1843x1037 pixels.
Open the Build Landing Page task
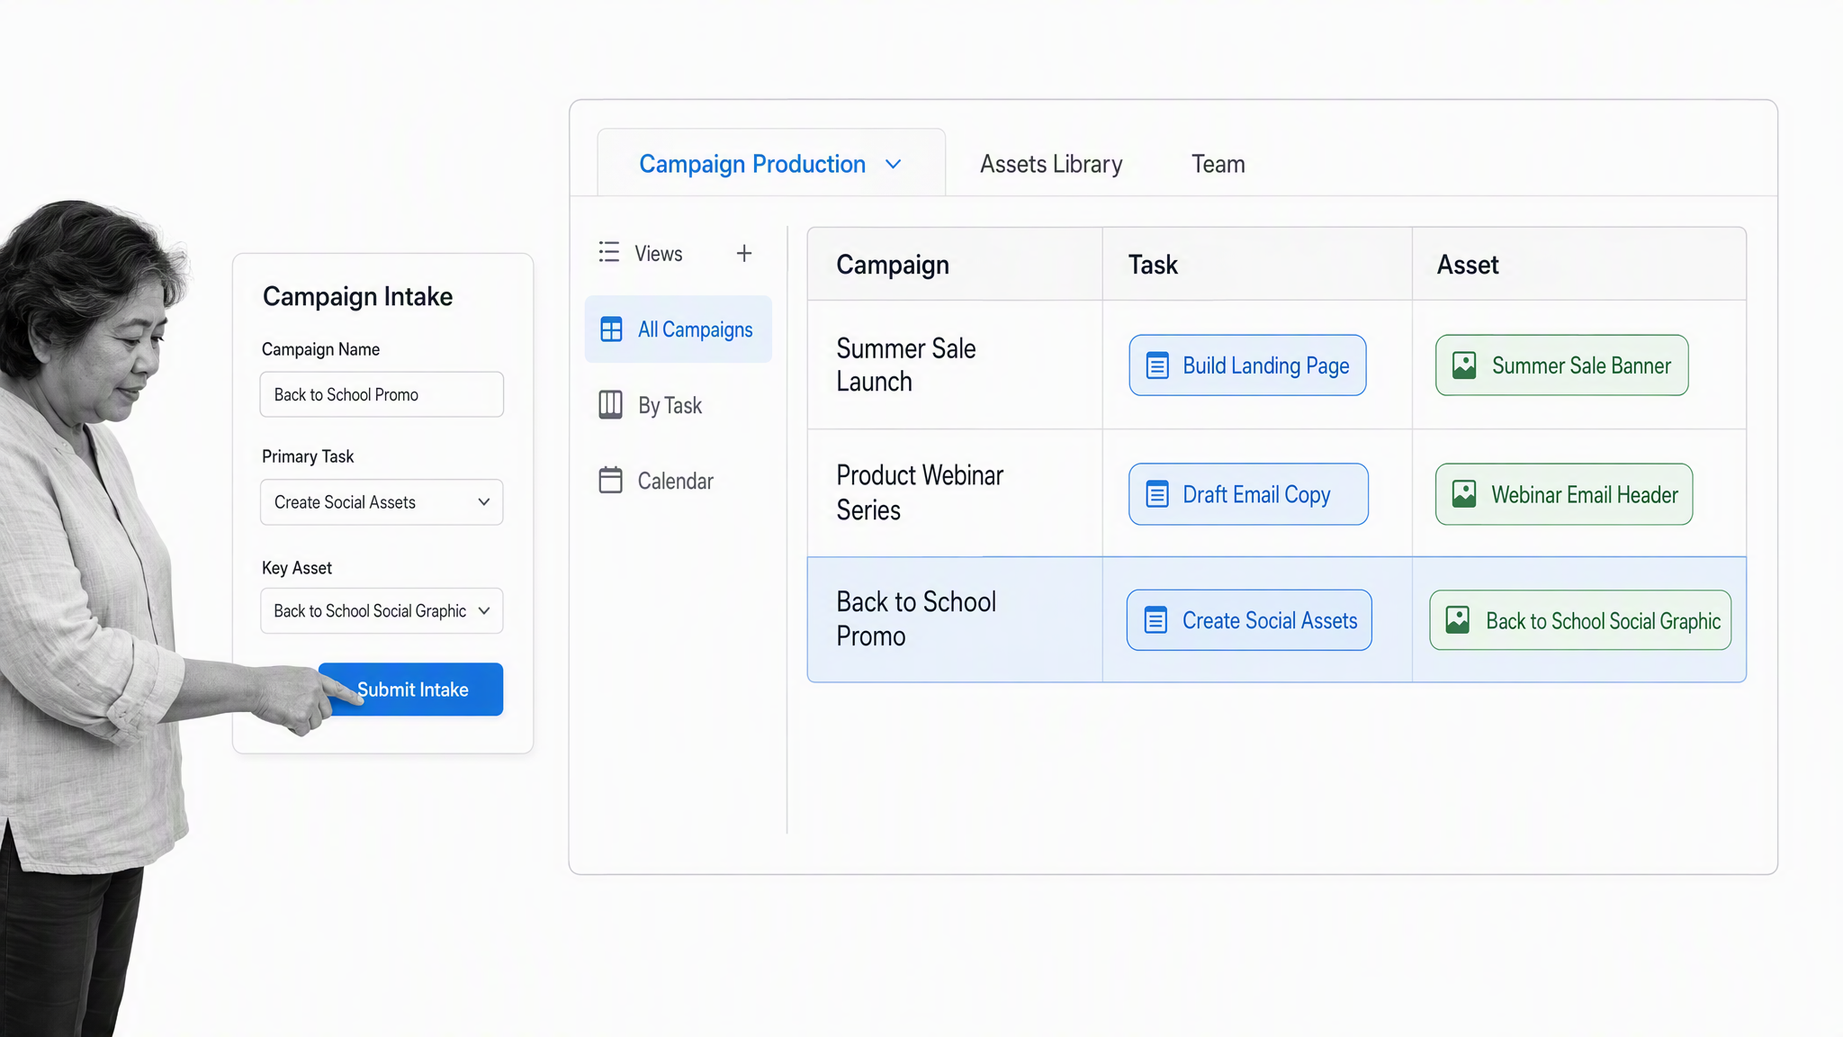click(1247, 365)
